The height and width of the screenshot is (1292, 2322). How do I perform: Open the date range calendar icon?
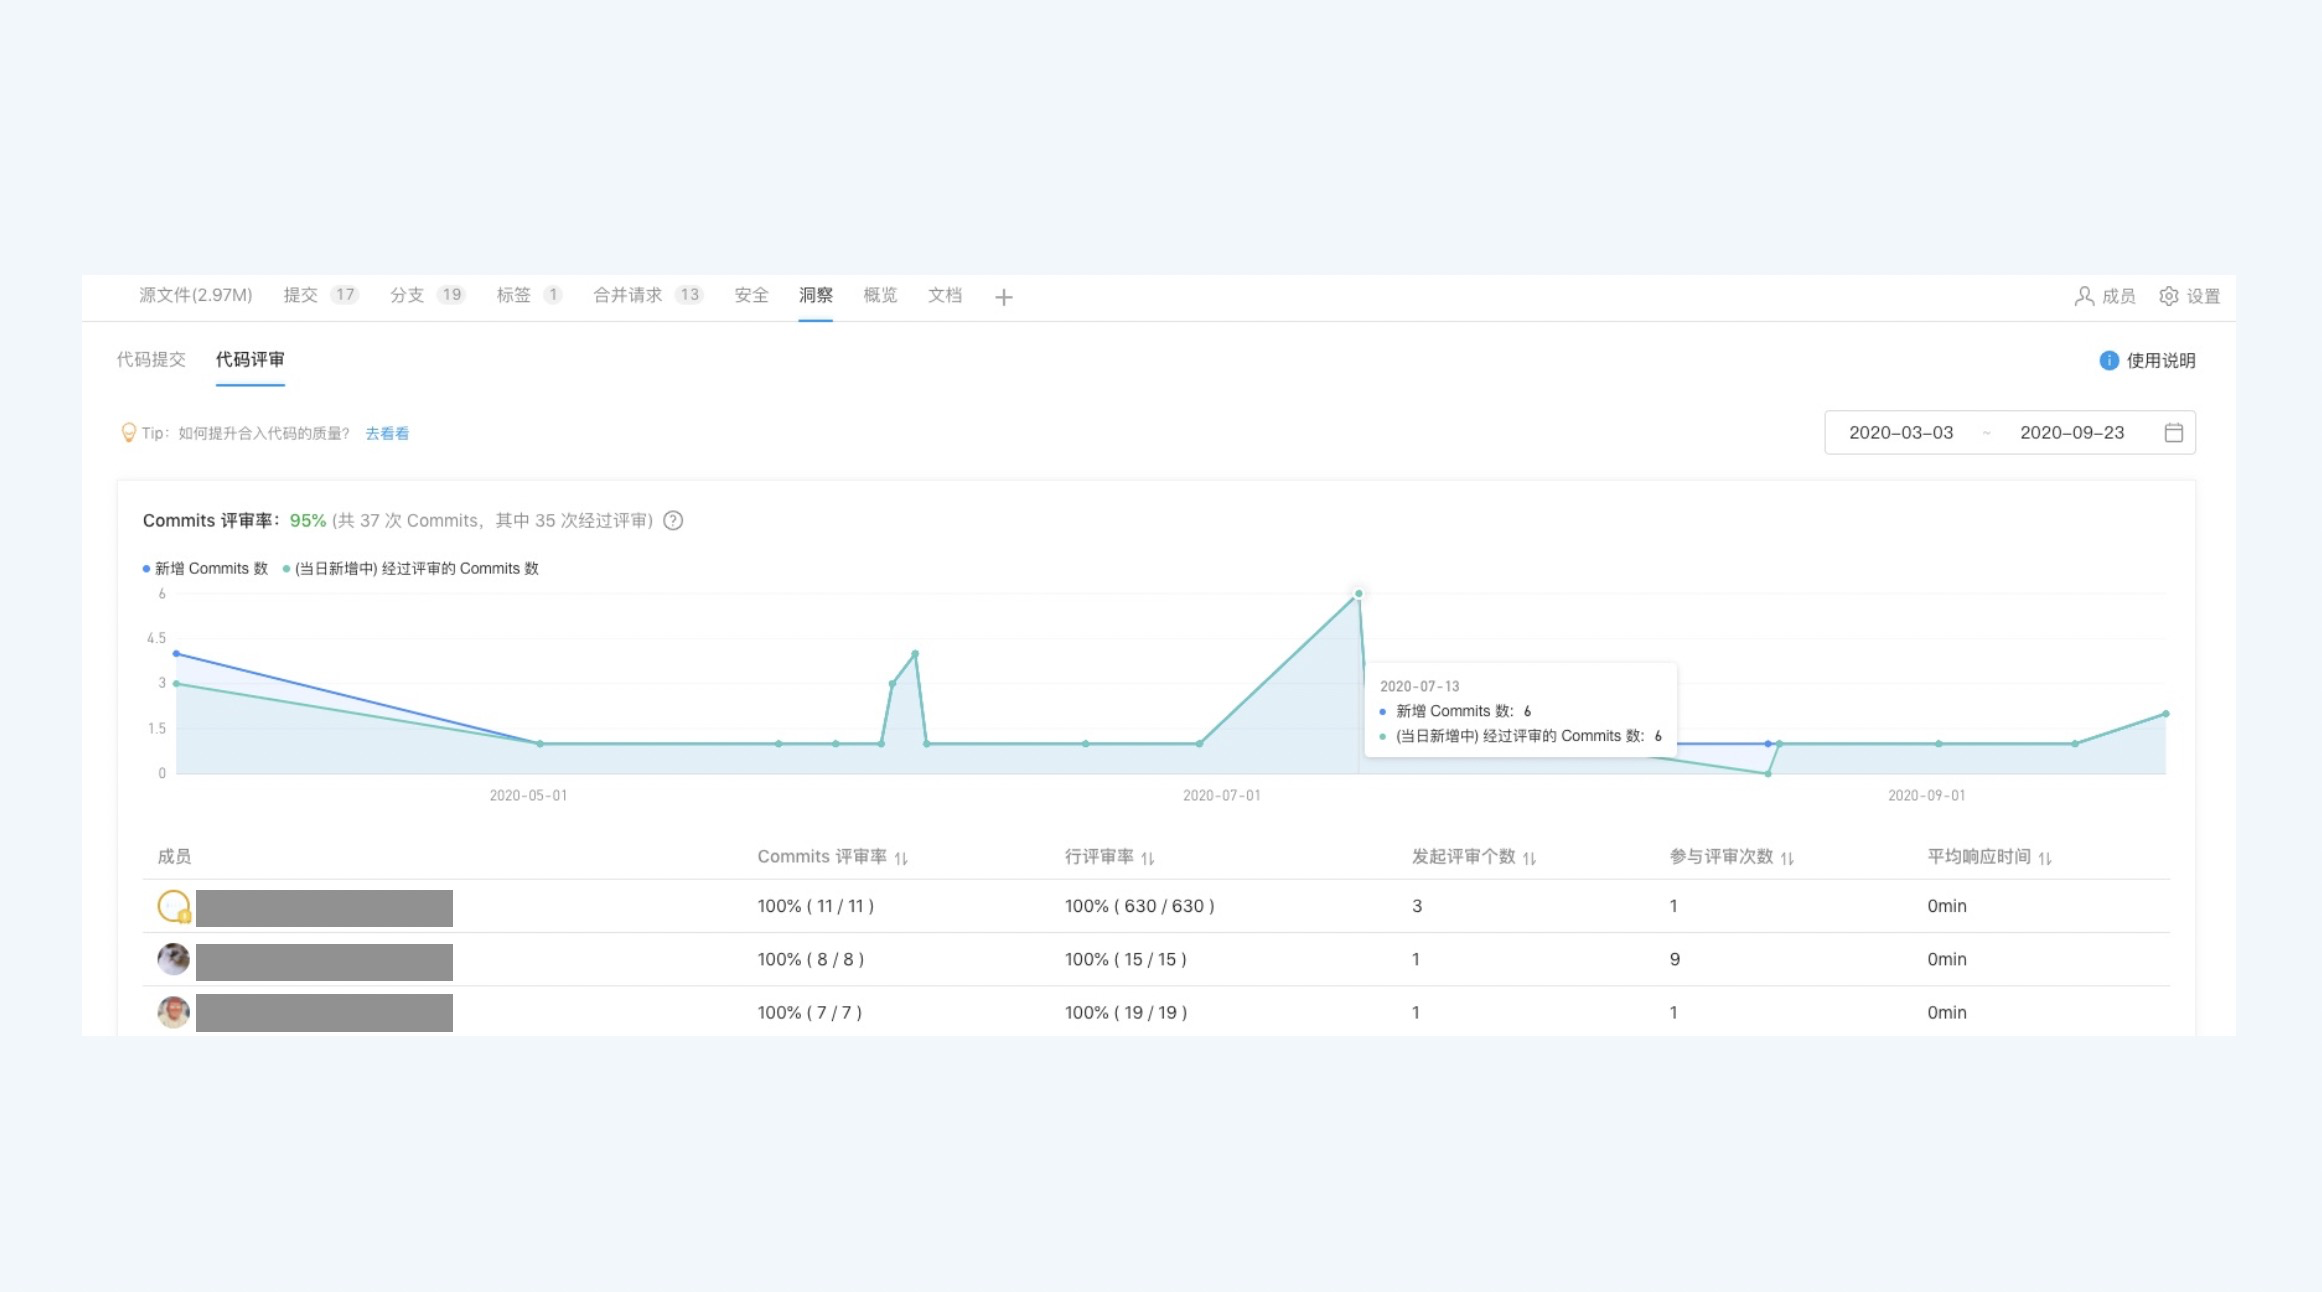(2173, 433)
